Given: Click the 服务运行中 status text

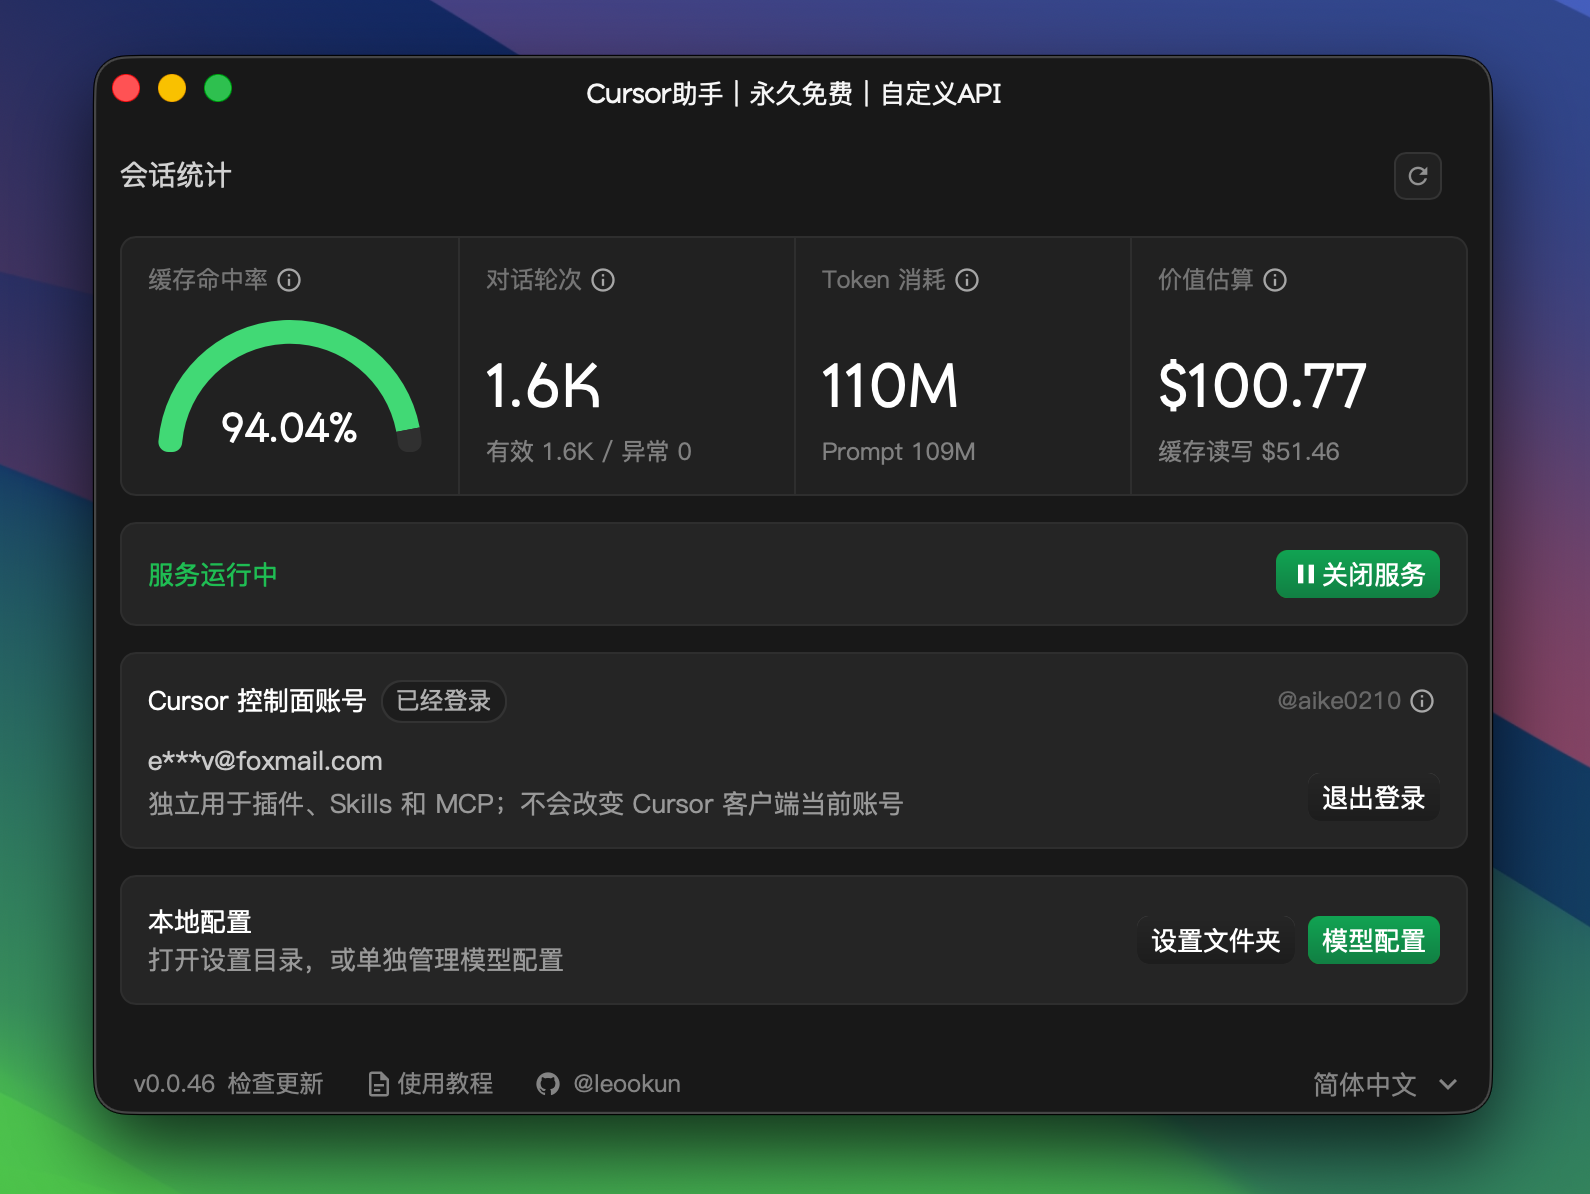Looking at the screenshot, I should (x=212, y=575).
